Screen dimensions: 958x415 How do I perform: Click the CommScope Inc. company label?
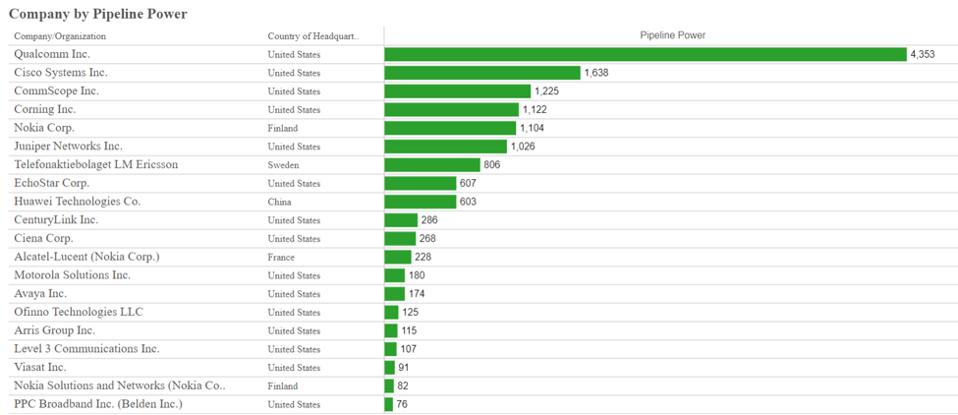coord(56,91)
